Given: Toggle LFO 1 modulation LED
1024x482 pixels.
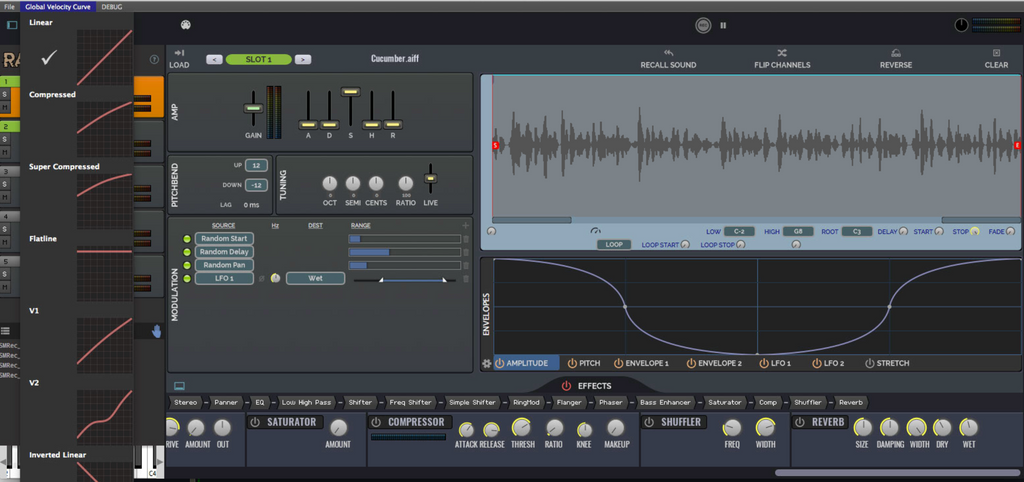Looking at the screenshot, I should 187,279.
